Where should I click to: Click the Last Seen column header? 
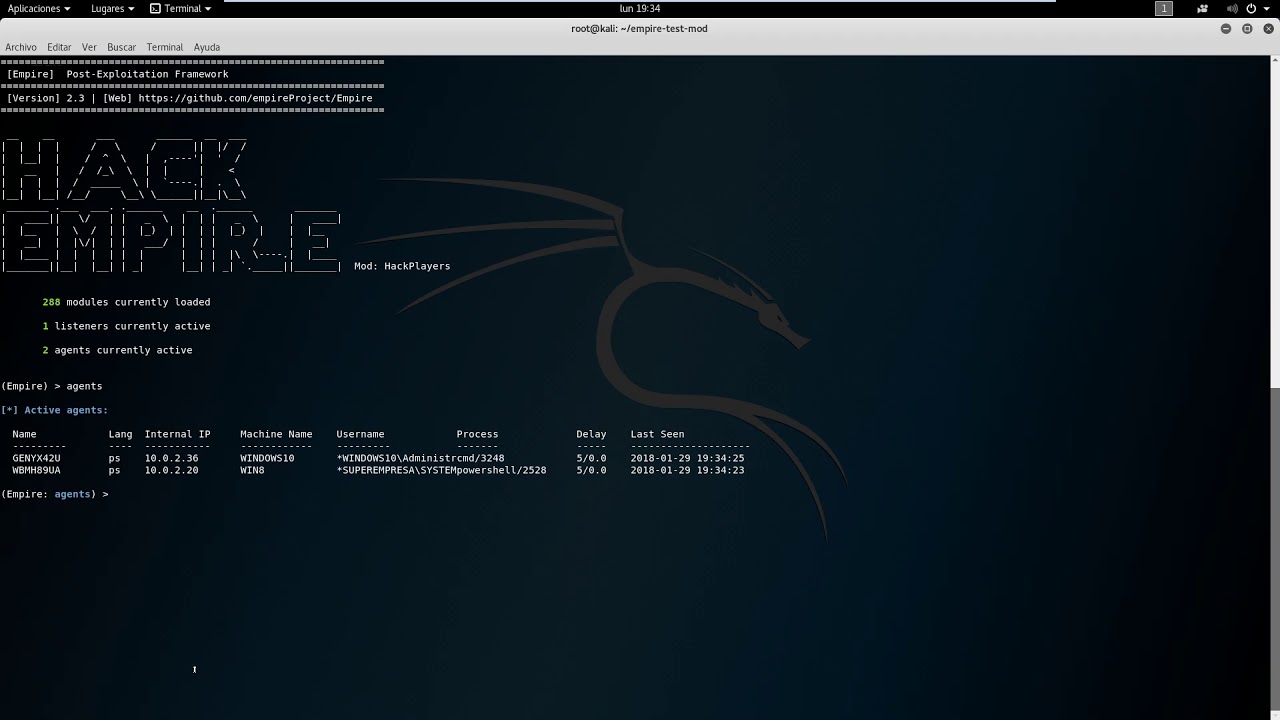click(x=657, y=434)
